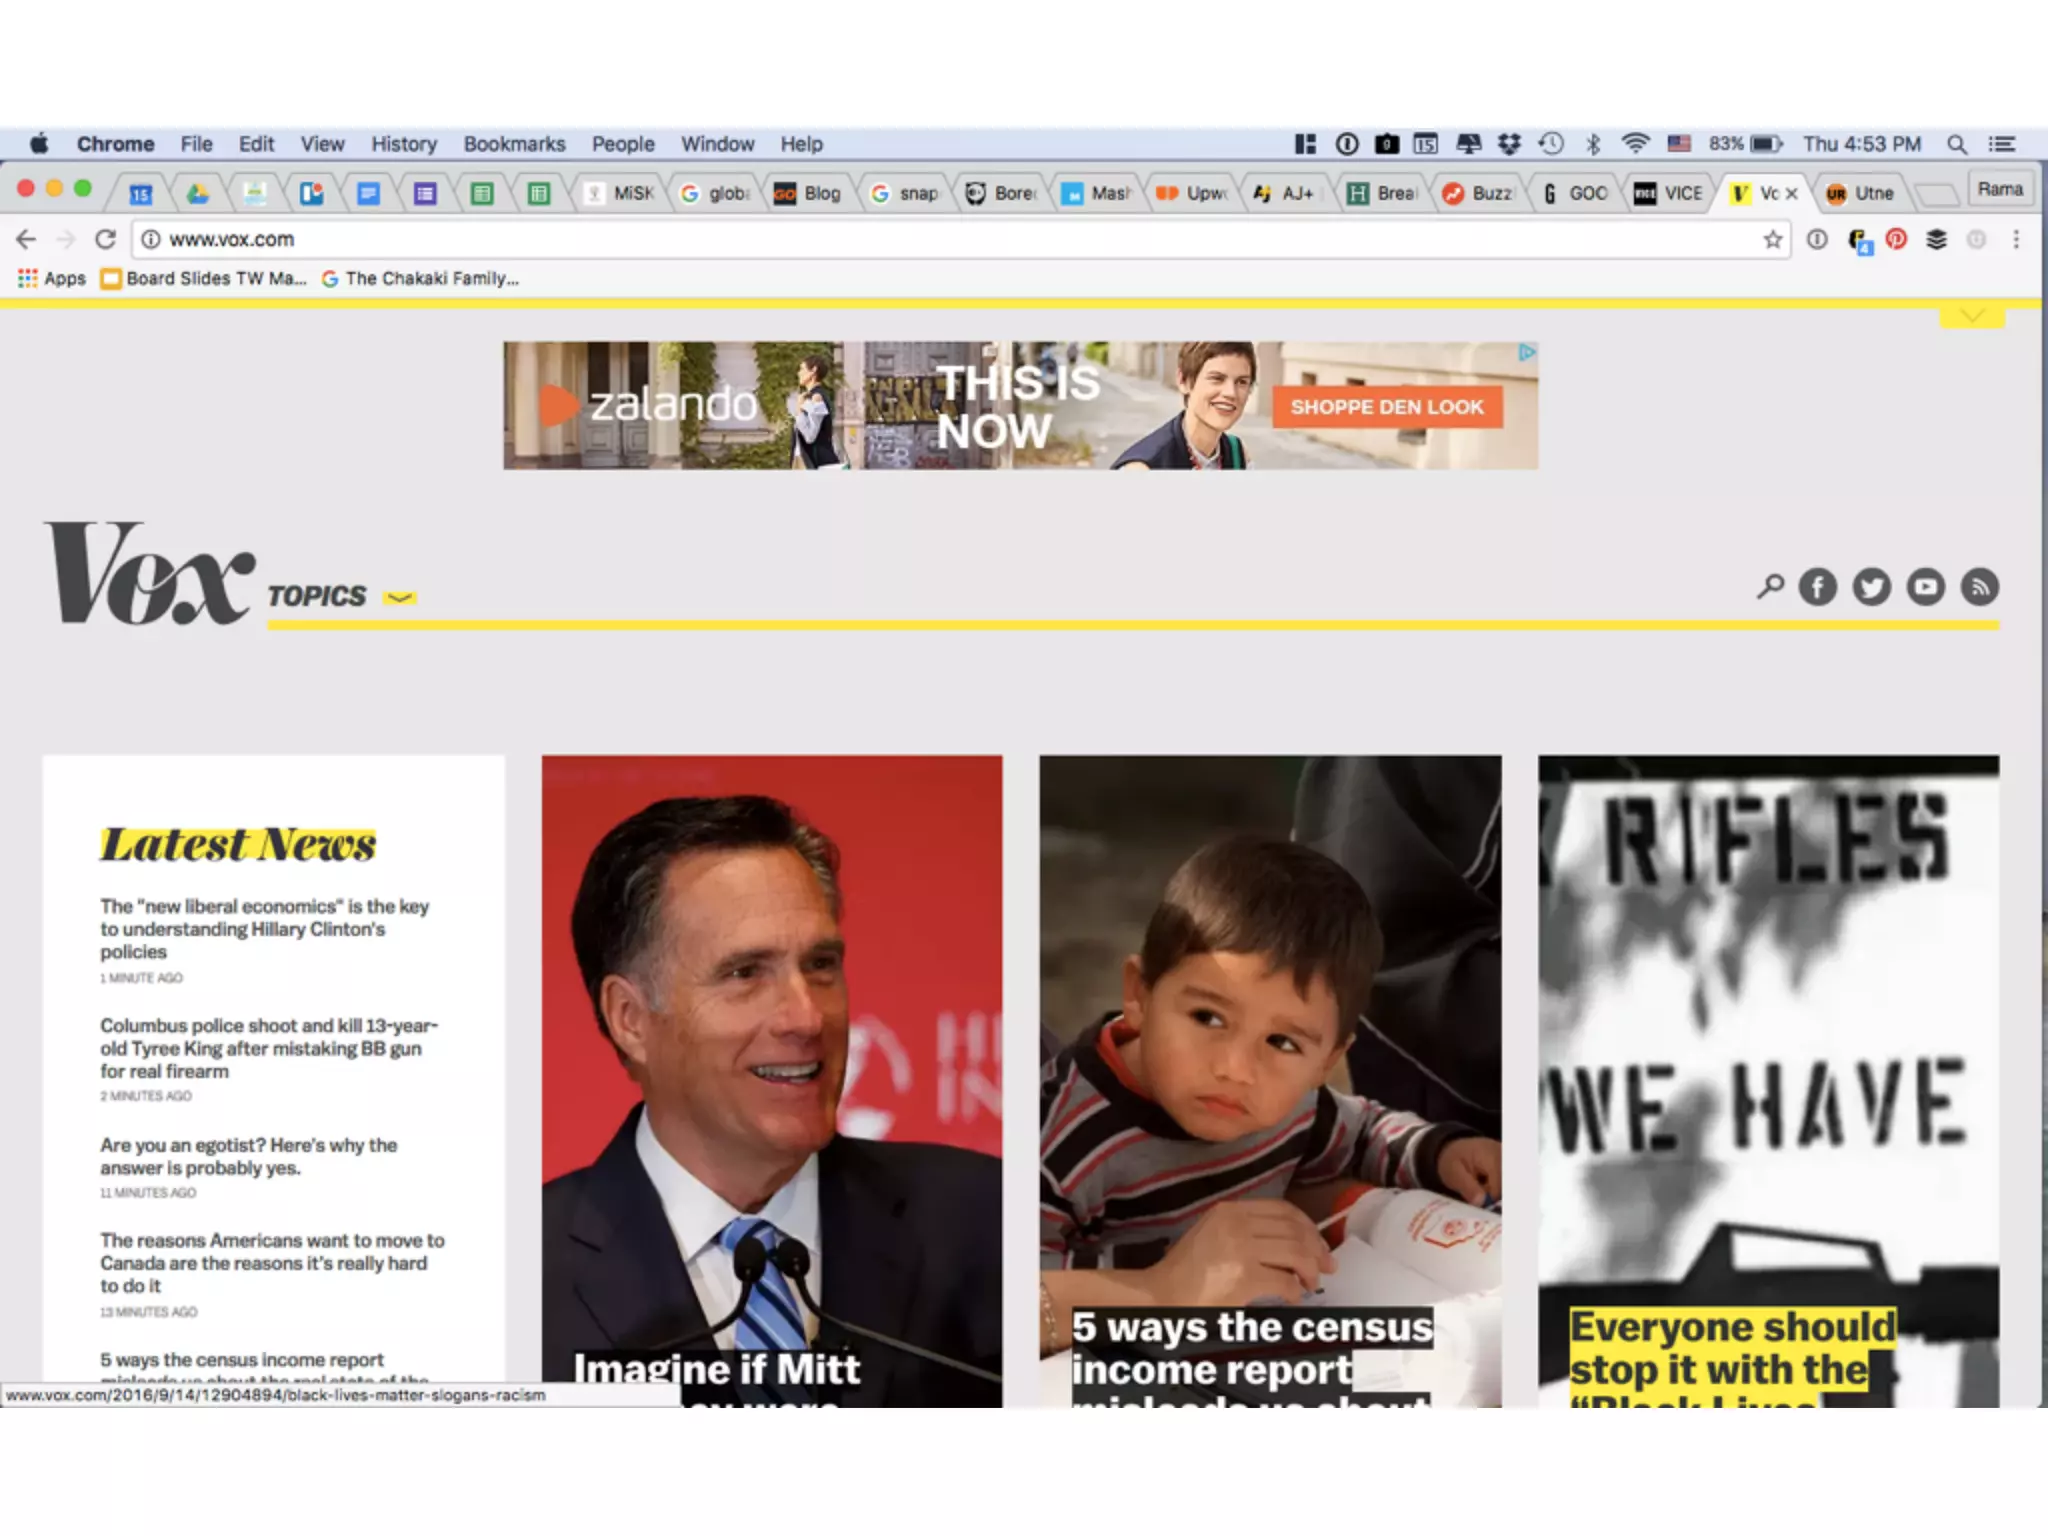Image resolution: width=2048 pixels, height=1536 pixels.
Task: Open Chrome three-dot menu
Action: tap(2016, 240)
